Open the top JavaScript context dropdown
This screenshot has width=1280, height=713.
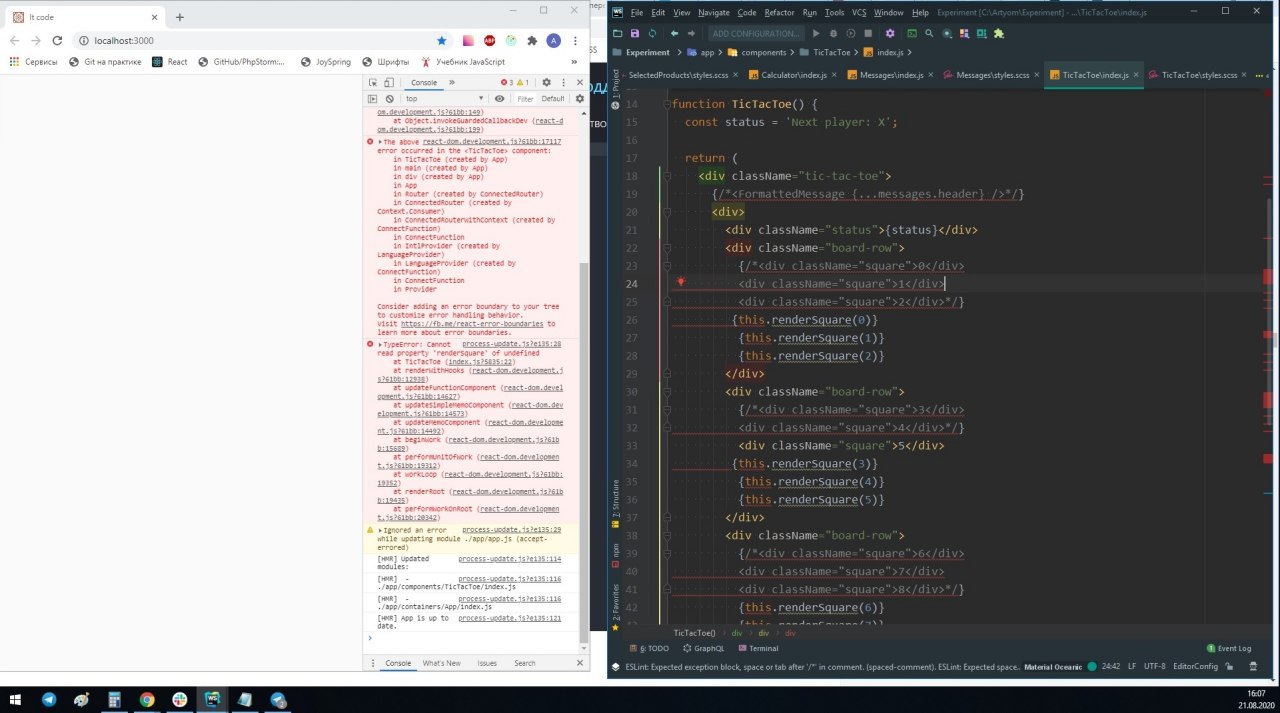445,99
